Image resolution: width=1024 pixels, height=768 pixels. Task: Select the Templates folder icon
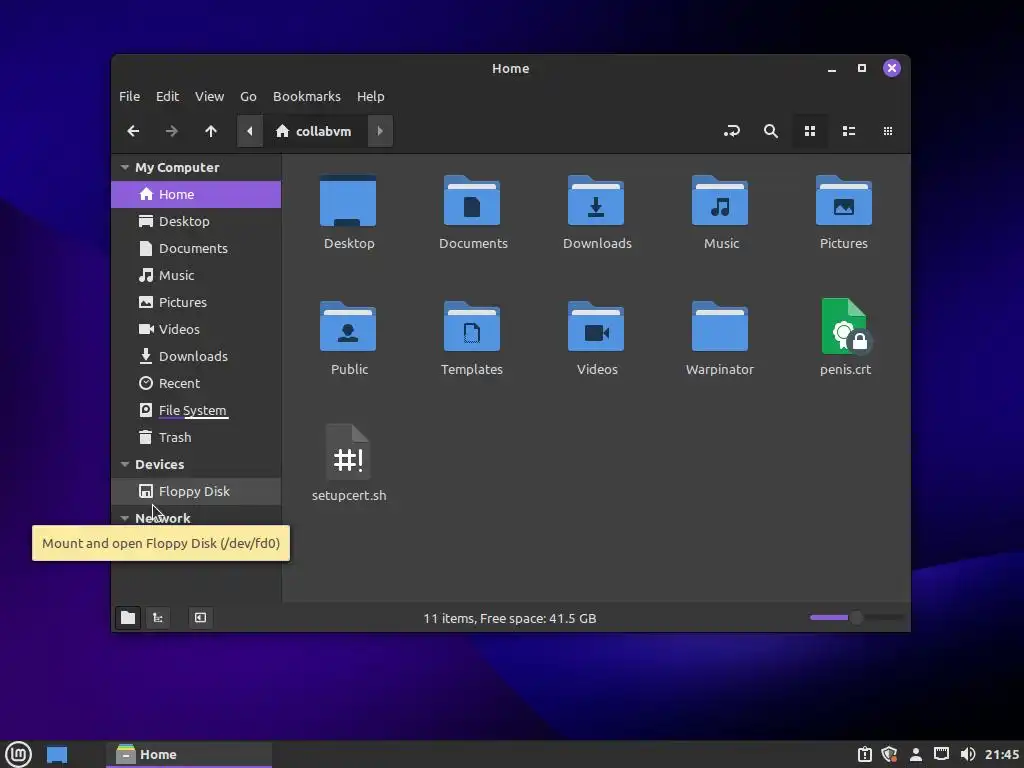coord(472,327)
